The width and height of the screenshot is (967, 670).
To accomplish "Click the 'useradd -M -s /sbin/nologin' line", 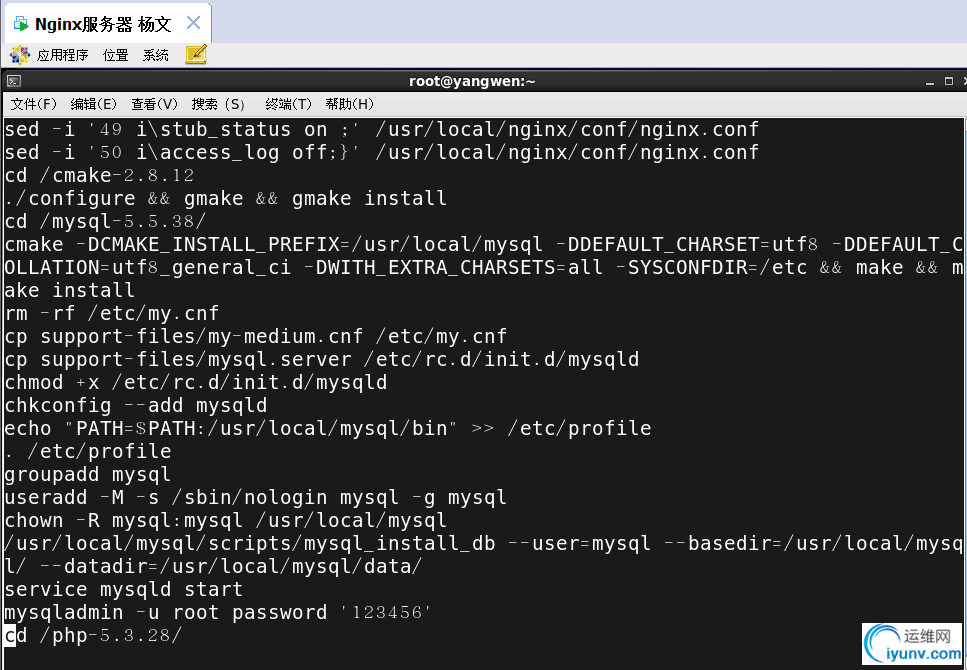I will click(255, 498).
